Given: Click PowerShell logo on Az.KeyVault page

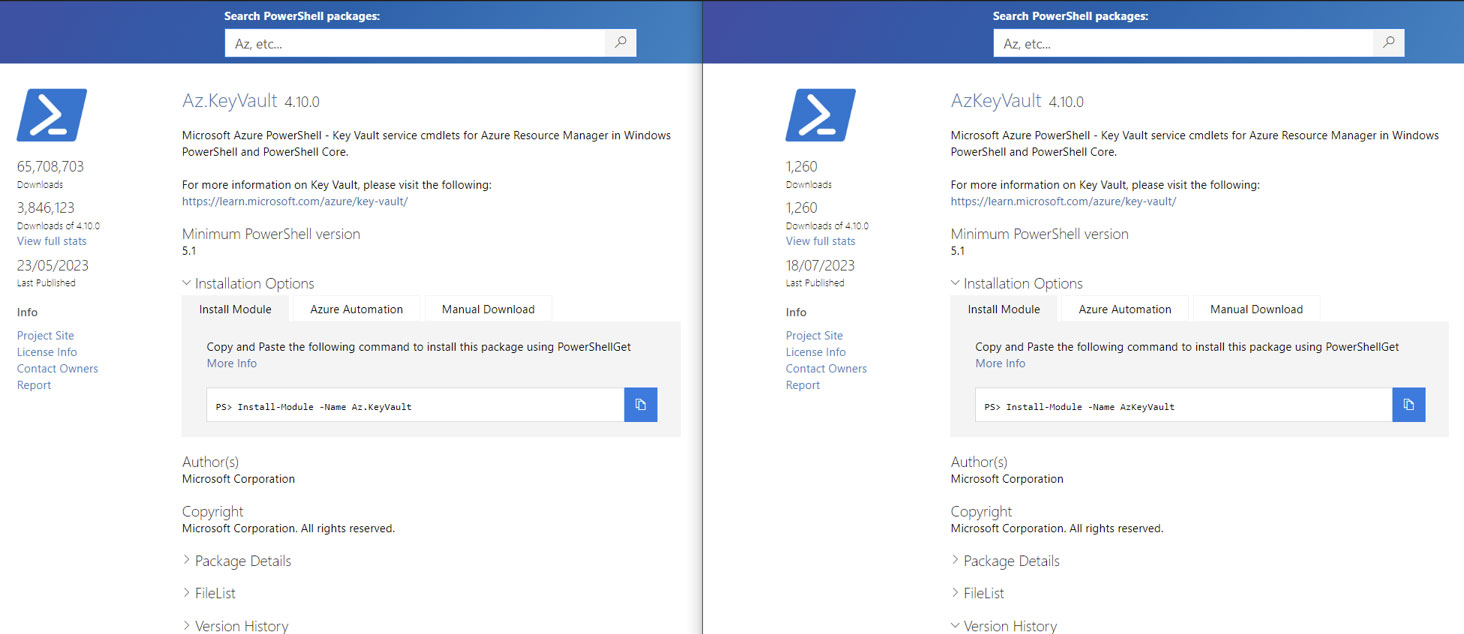Looking at the screenshot, I should pyautogui.click(x=52, y=115).
